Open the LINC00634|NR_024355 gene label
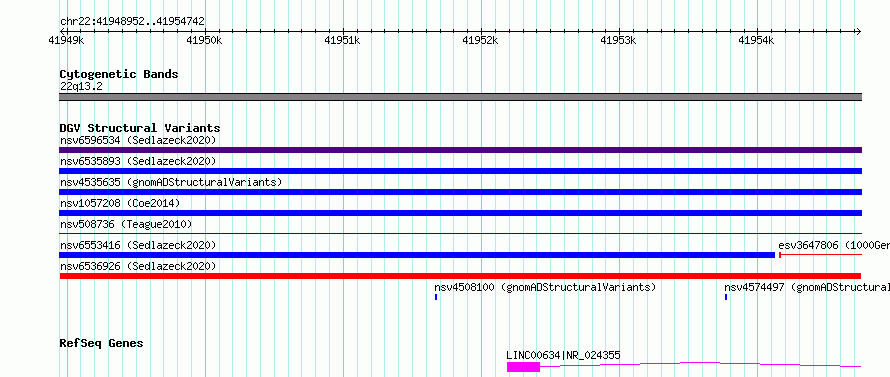Viewport: 890px width, 377px height. [563, 355]
